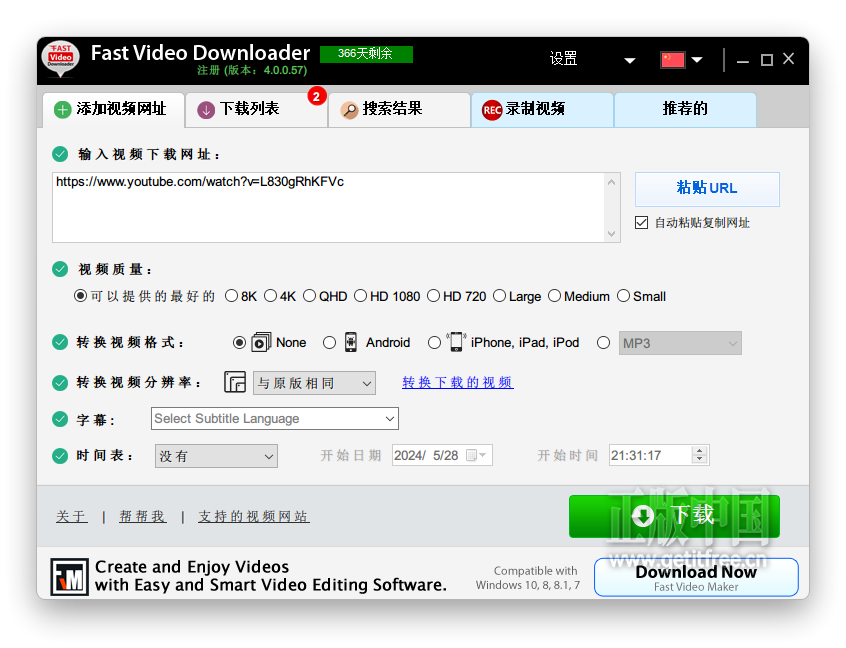Click the iPhone device icon
Viewport: 846px width, 648px height.
[456, 342]
